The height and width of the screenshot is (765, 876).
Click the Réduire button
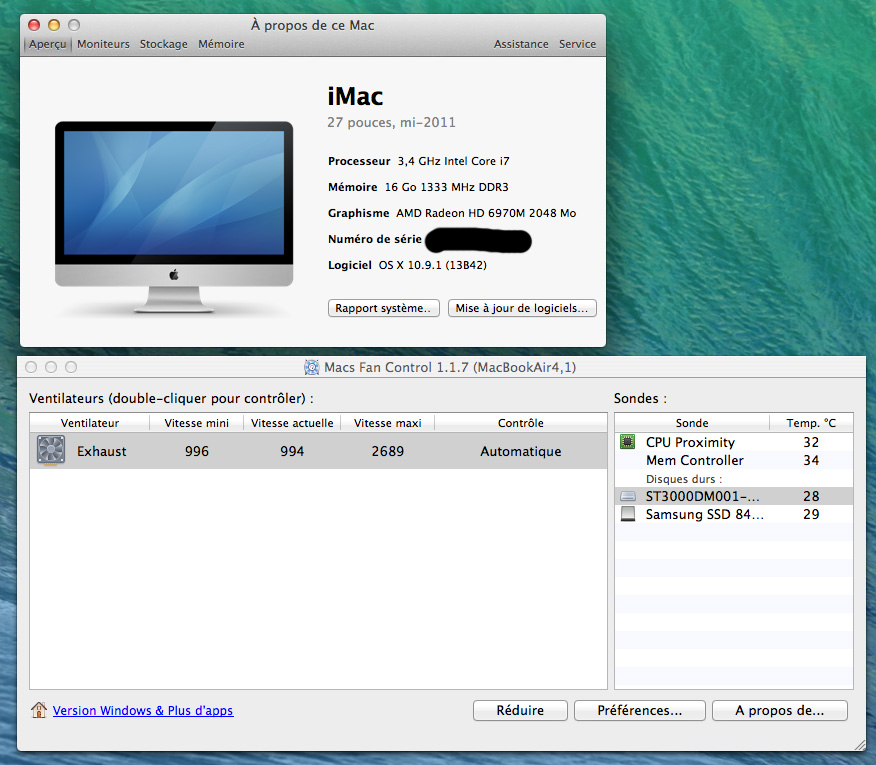(520, 710)
